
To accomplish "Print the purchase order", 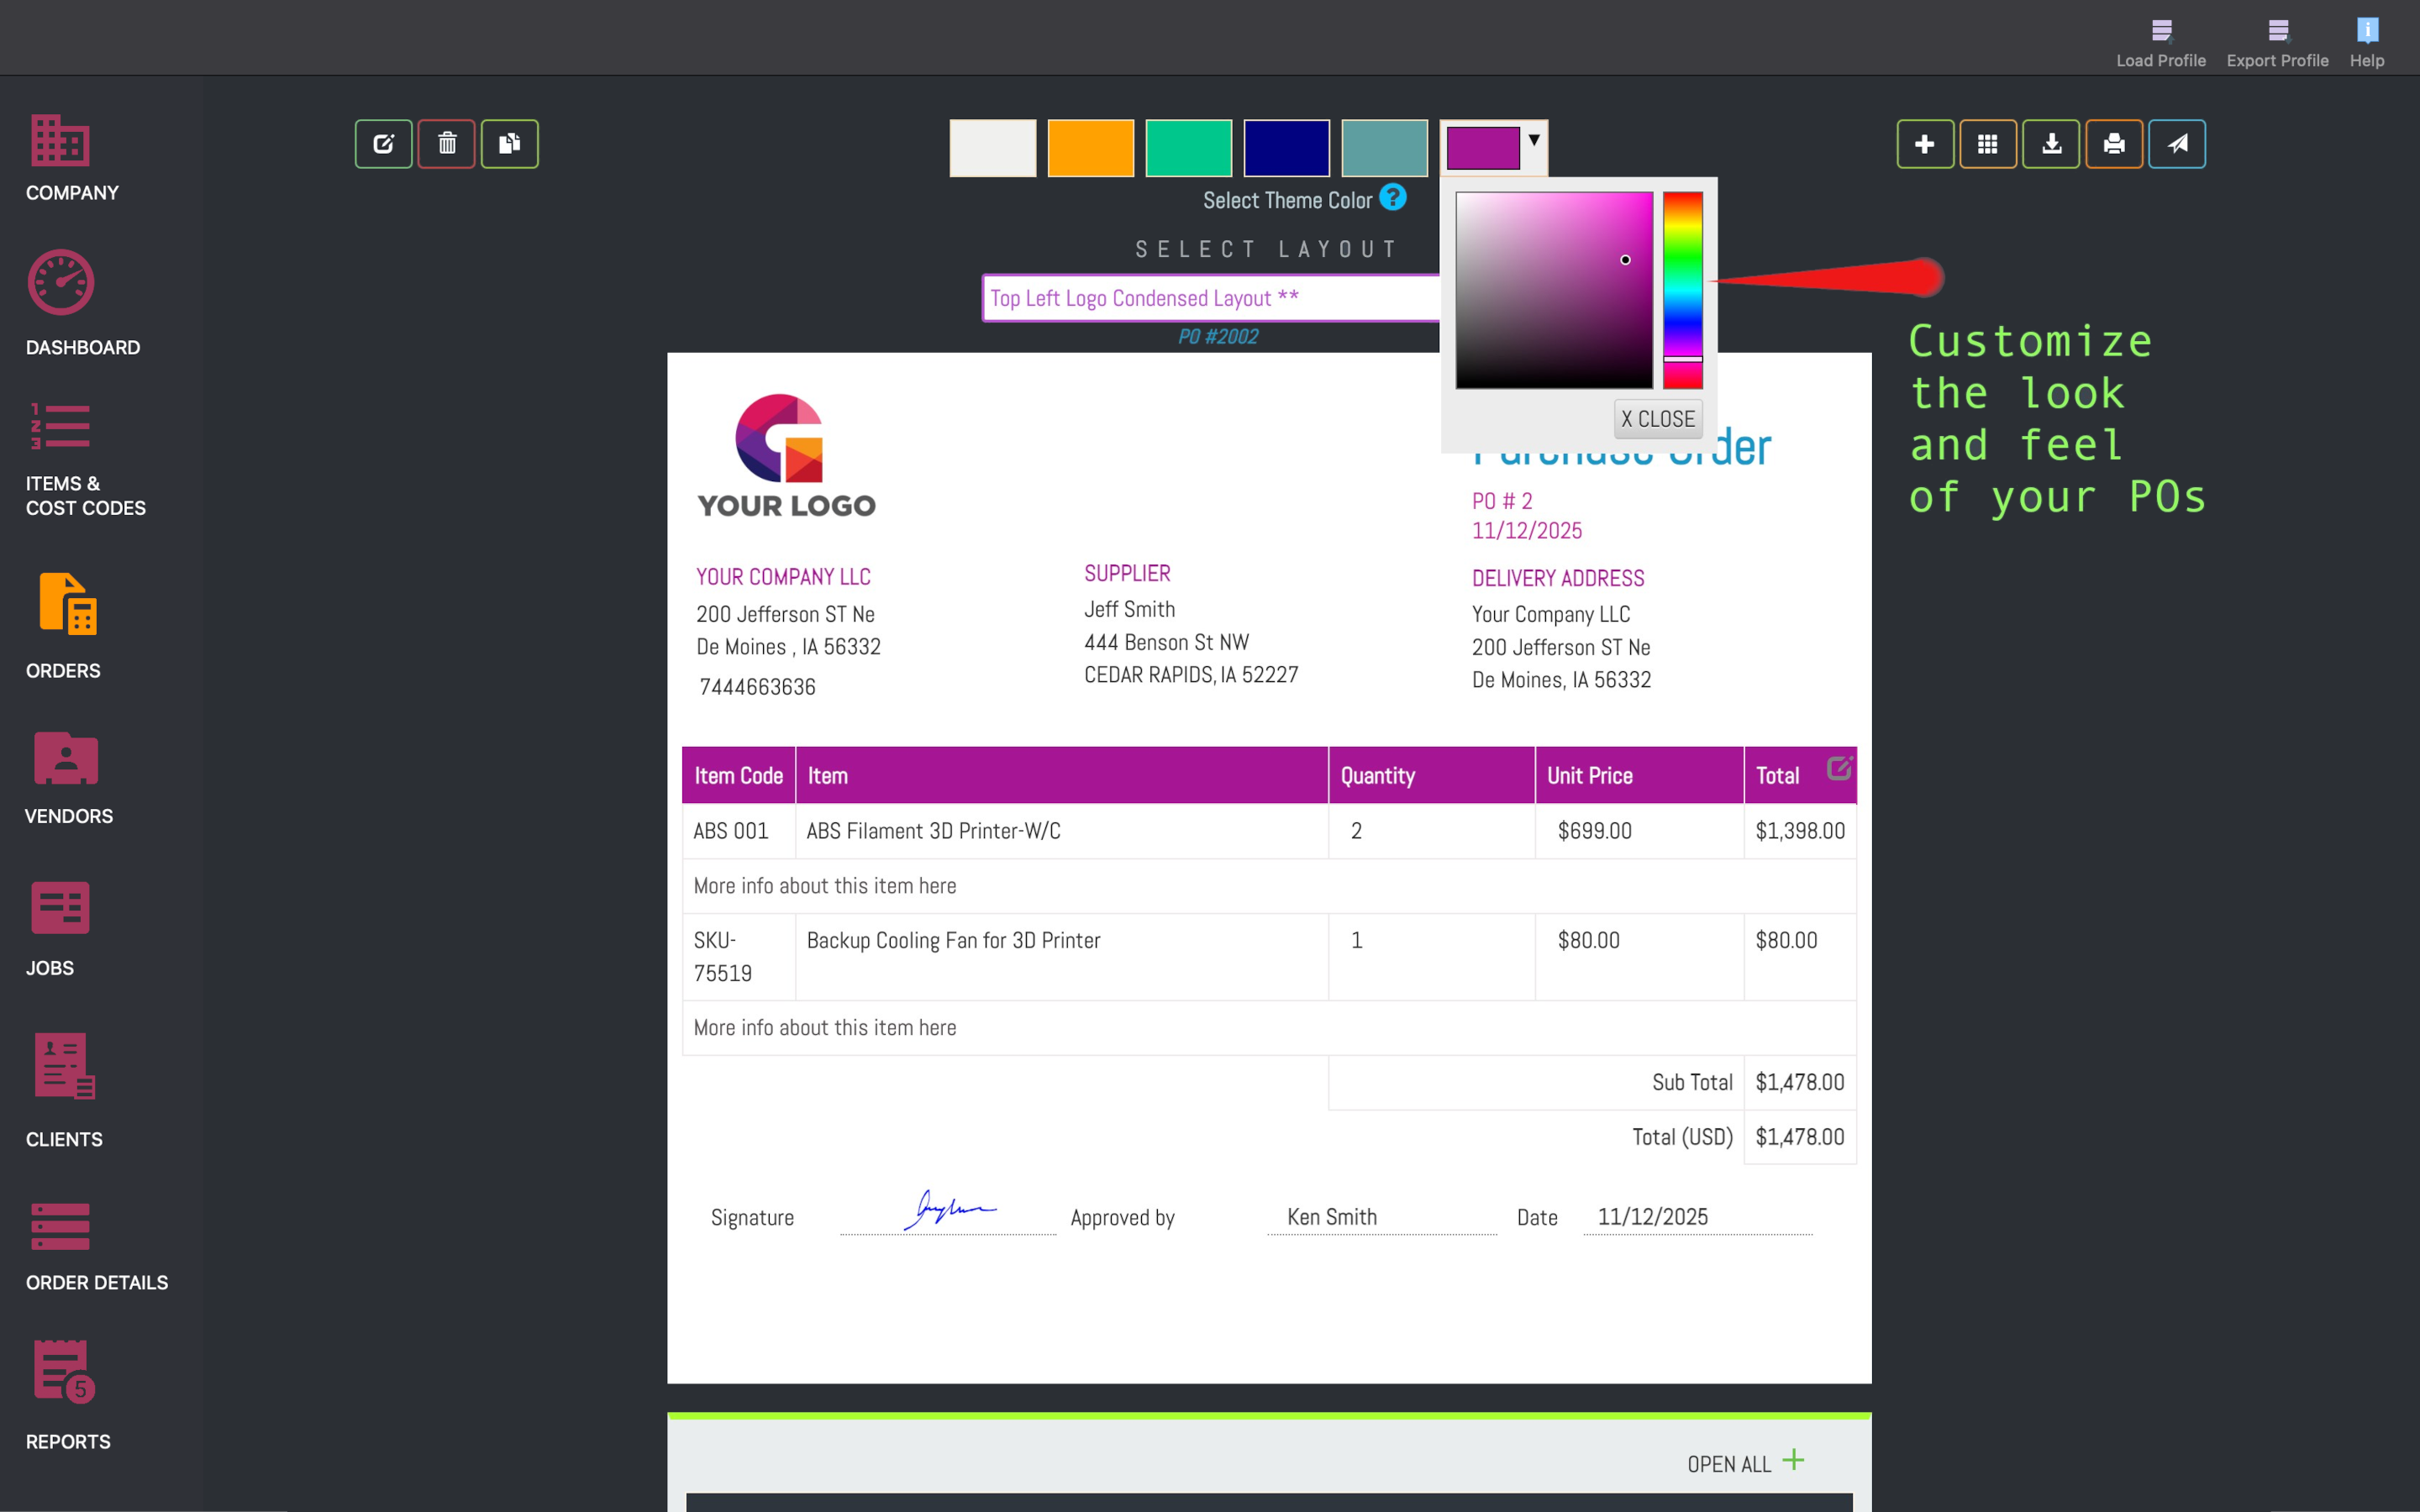I will (2114, 143).
